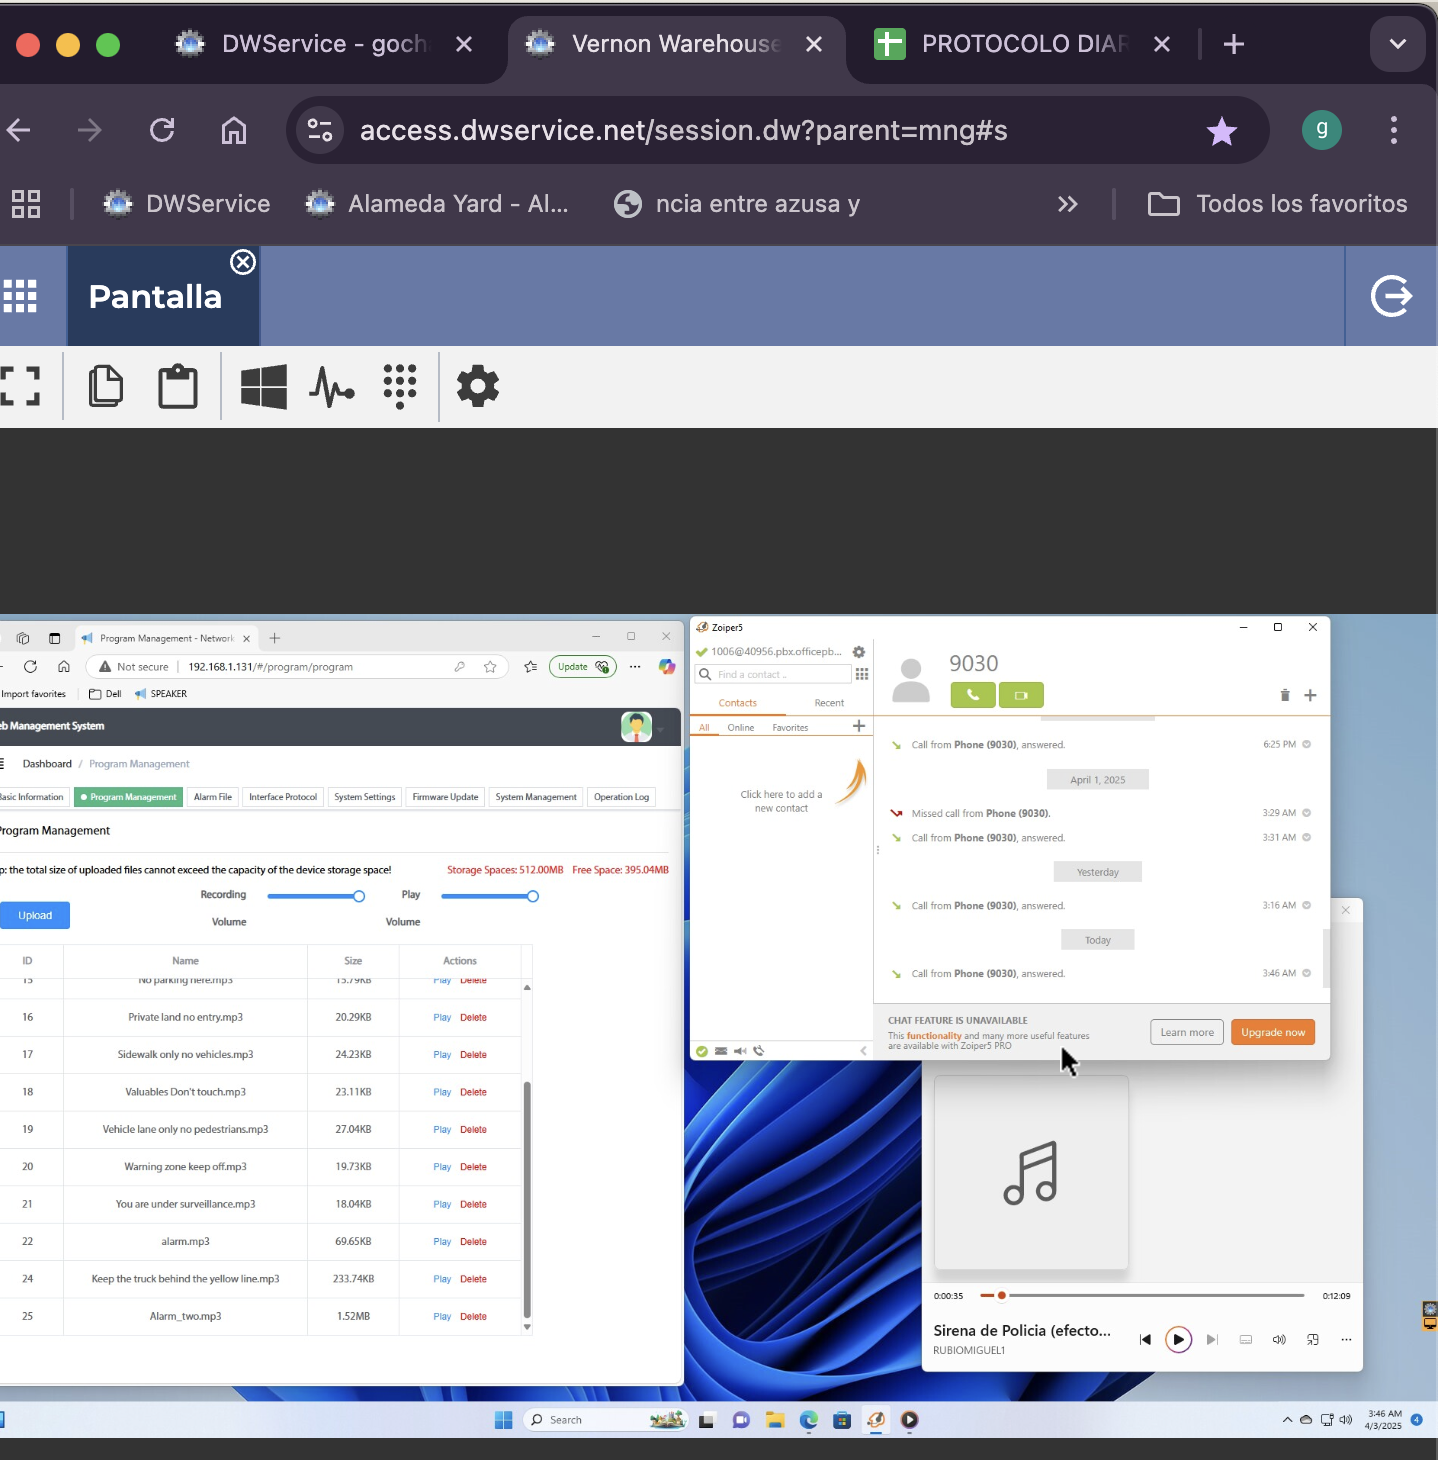The width and height of the screenshot is (1438, 1460).
Task: Open File Explorer from Windows taskbar
Action: 775,1420
